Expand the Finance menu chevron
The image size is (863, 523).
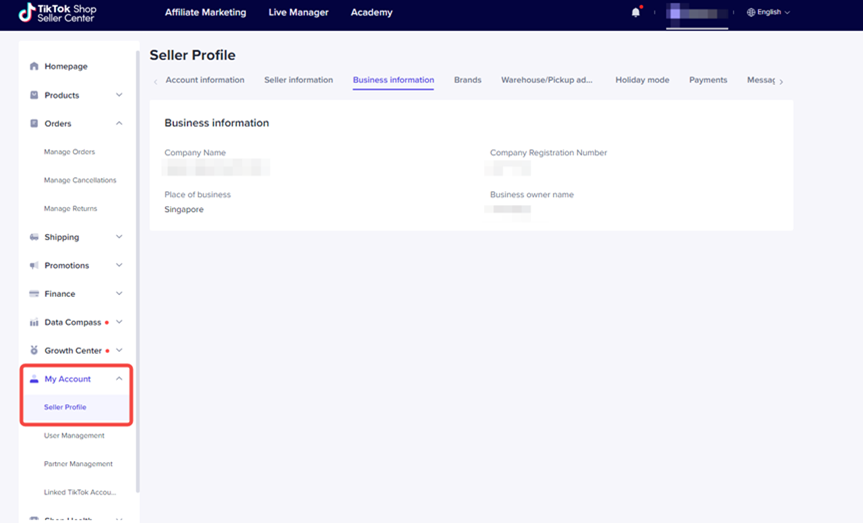[119, 293]
